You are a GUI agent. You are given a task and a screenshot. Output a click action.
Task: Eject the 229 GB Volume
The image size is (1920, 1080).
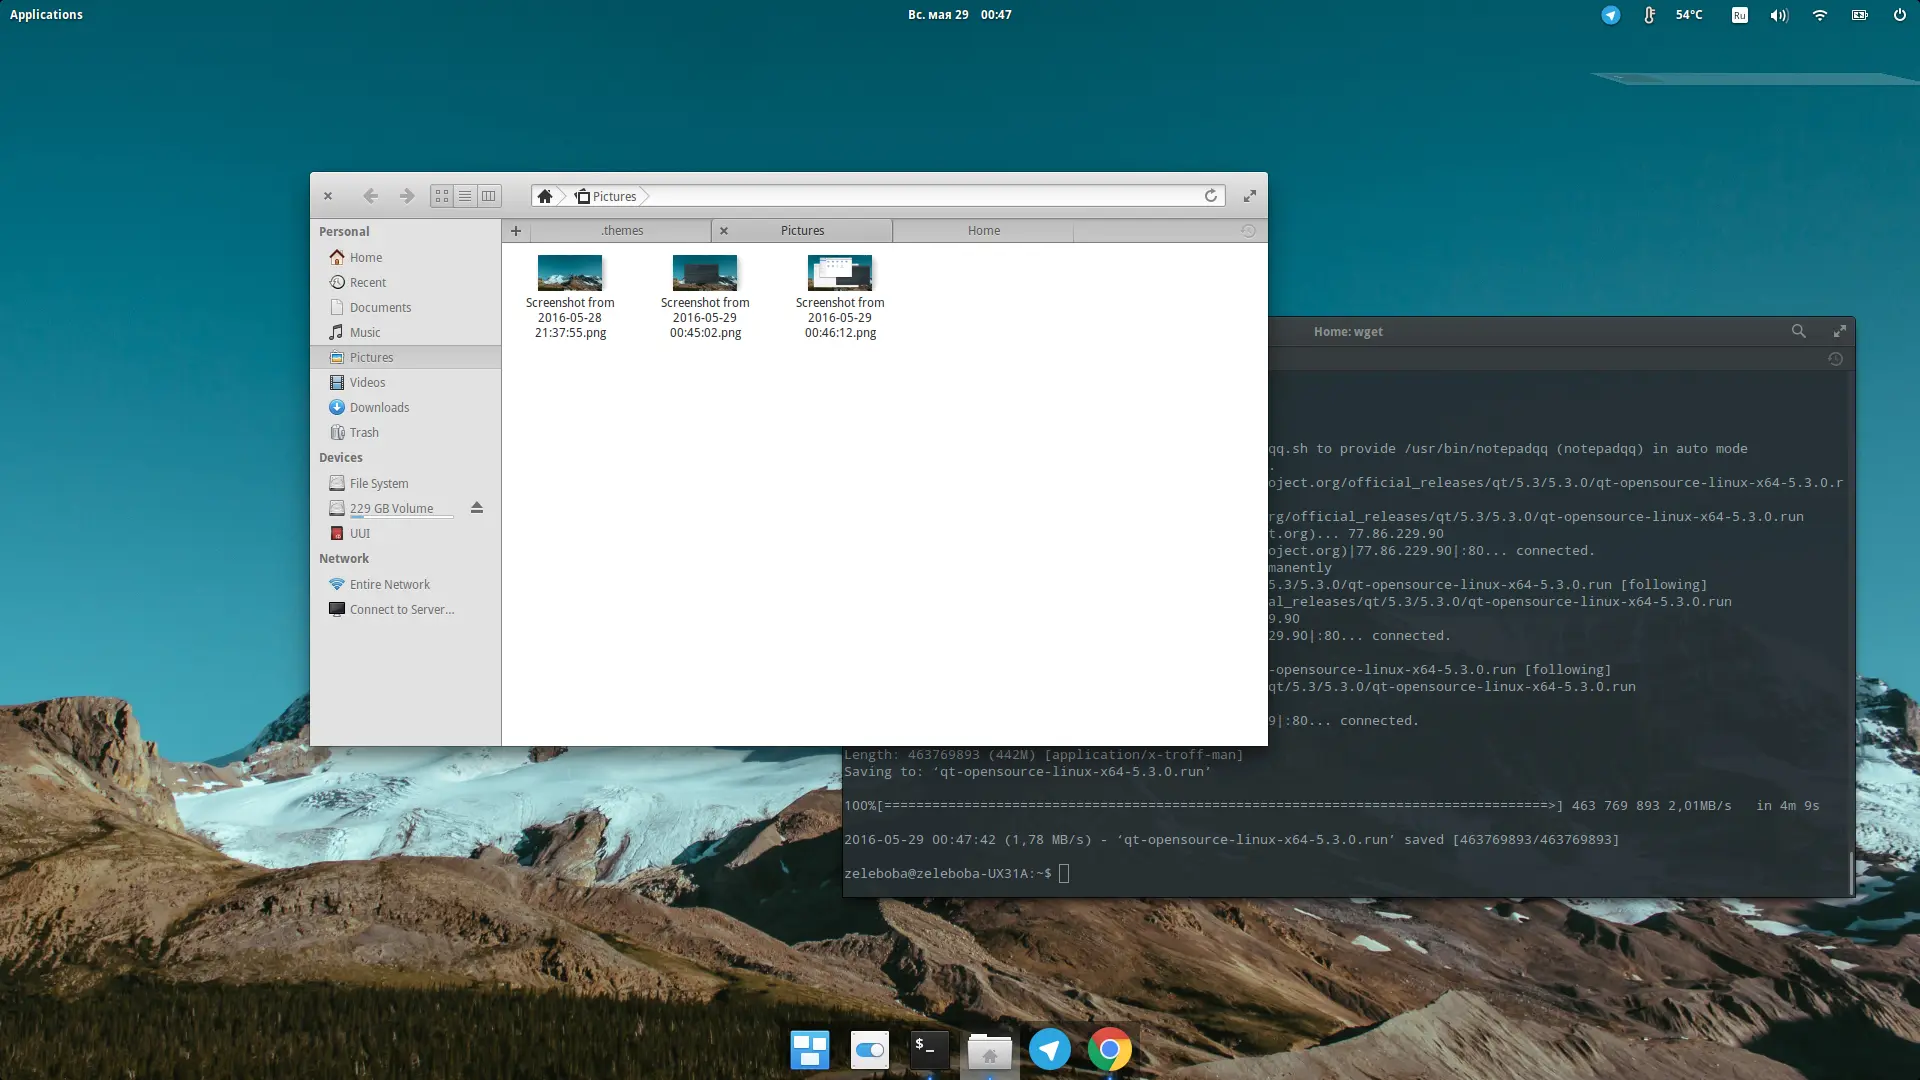[x=477, y=508]
